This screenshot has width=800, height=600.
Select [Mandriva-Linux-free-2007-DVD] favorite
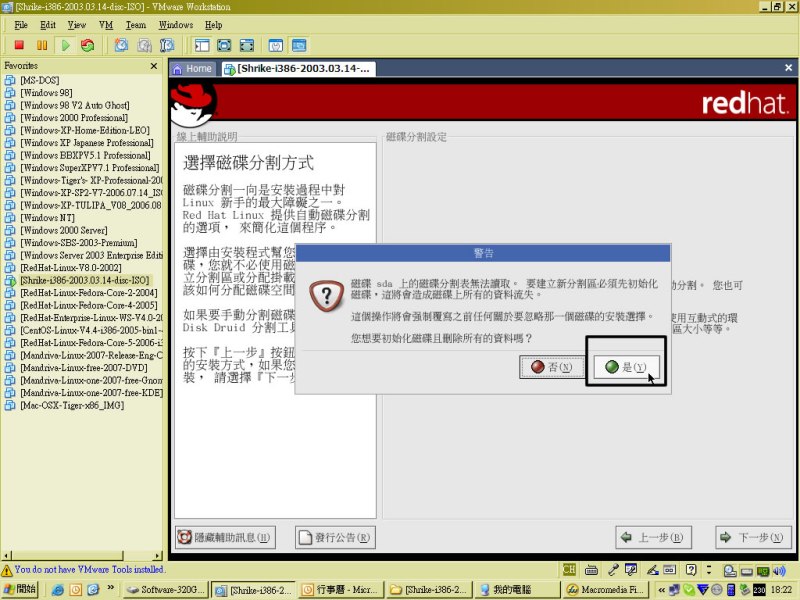click(x=84, y=367)
